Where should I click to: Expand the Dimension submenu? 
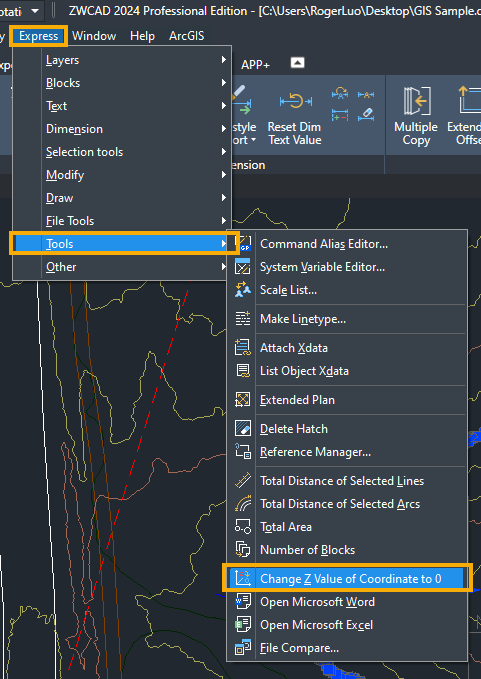click(x=122, y=129)
